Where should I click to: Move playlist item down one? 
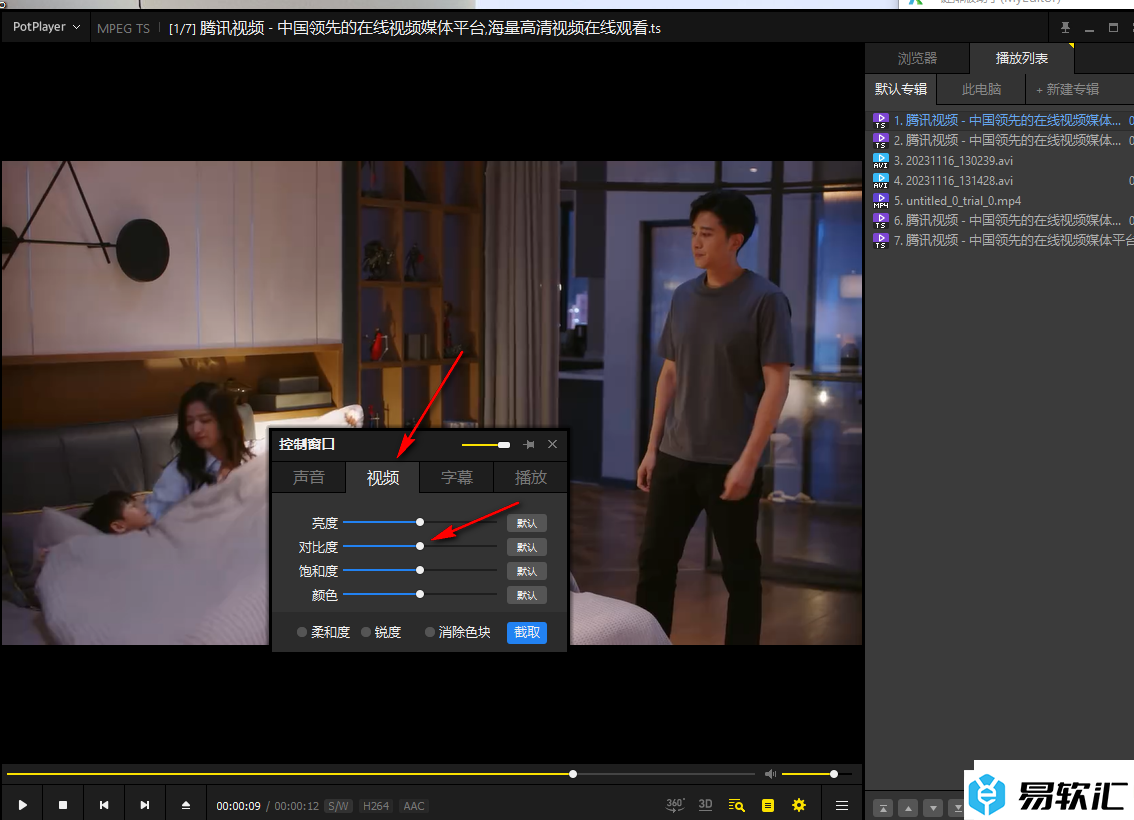934,808
